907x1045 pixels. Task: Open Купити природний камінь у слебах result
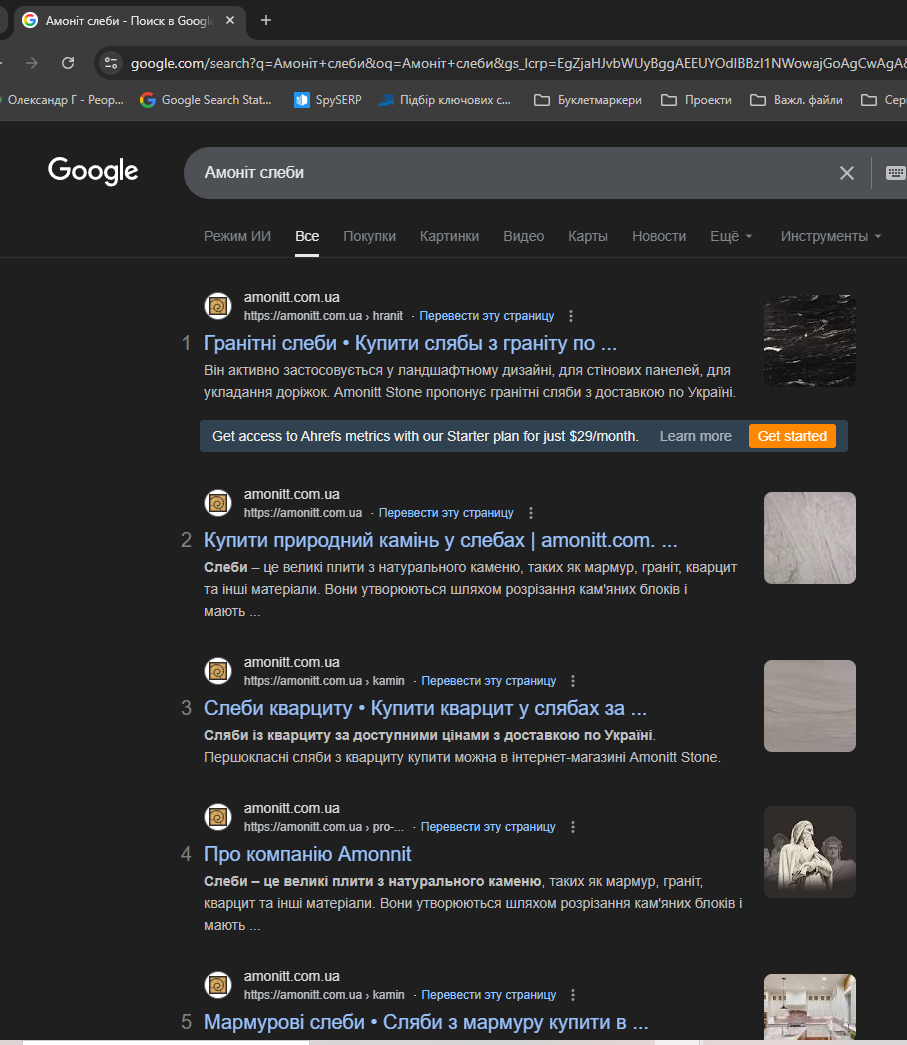[x=441, y=540]
